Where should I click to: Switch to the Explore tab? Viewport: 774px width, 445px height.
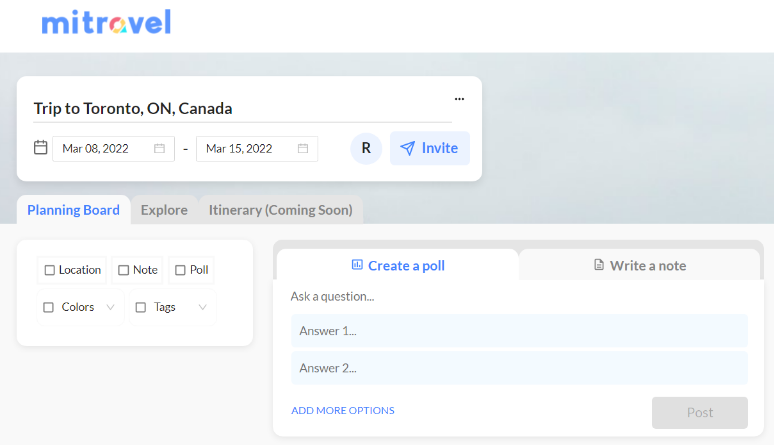164,210
